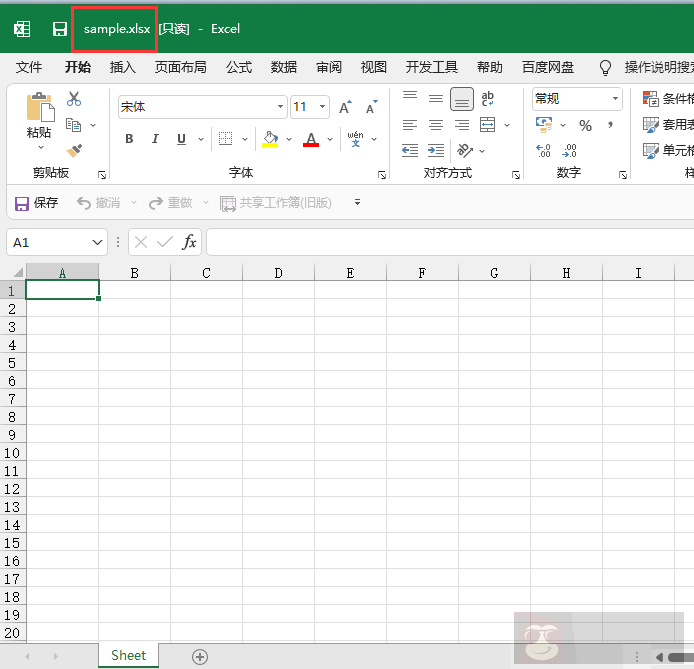Click the Increase Font Size icon

click(345, 107)
